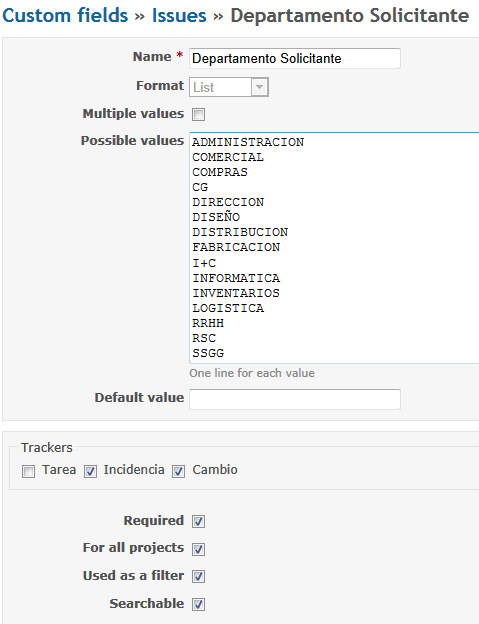Click the LOGISTICA line in Possible values
Screen dimensions: 479x624
point(228,308)
